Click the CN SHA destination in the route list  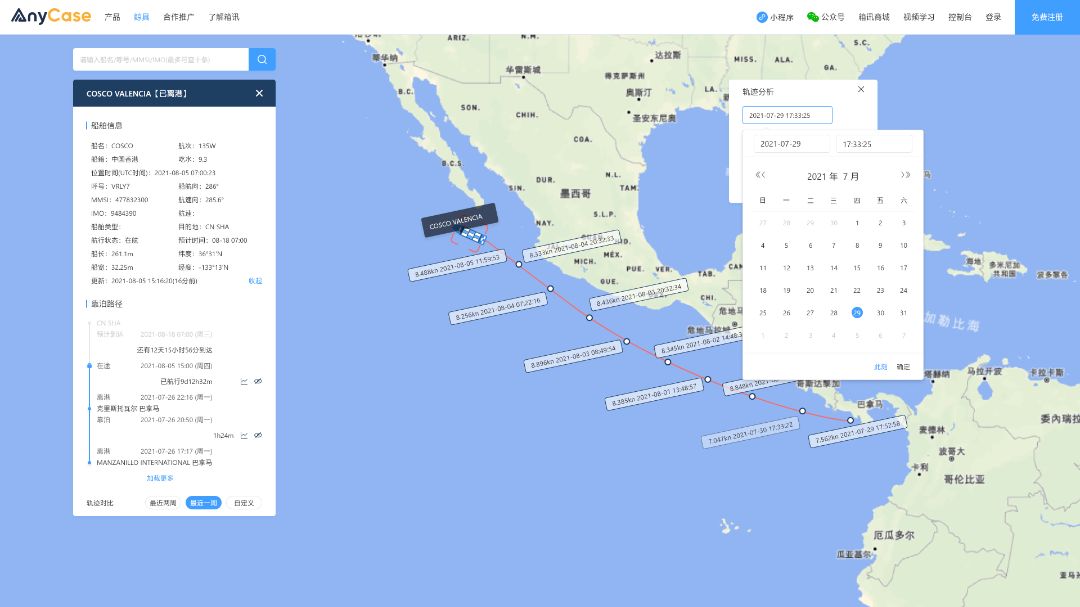point(108,323)
